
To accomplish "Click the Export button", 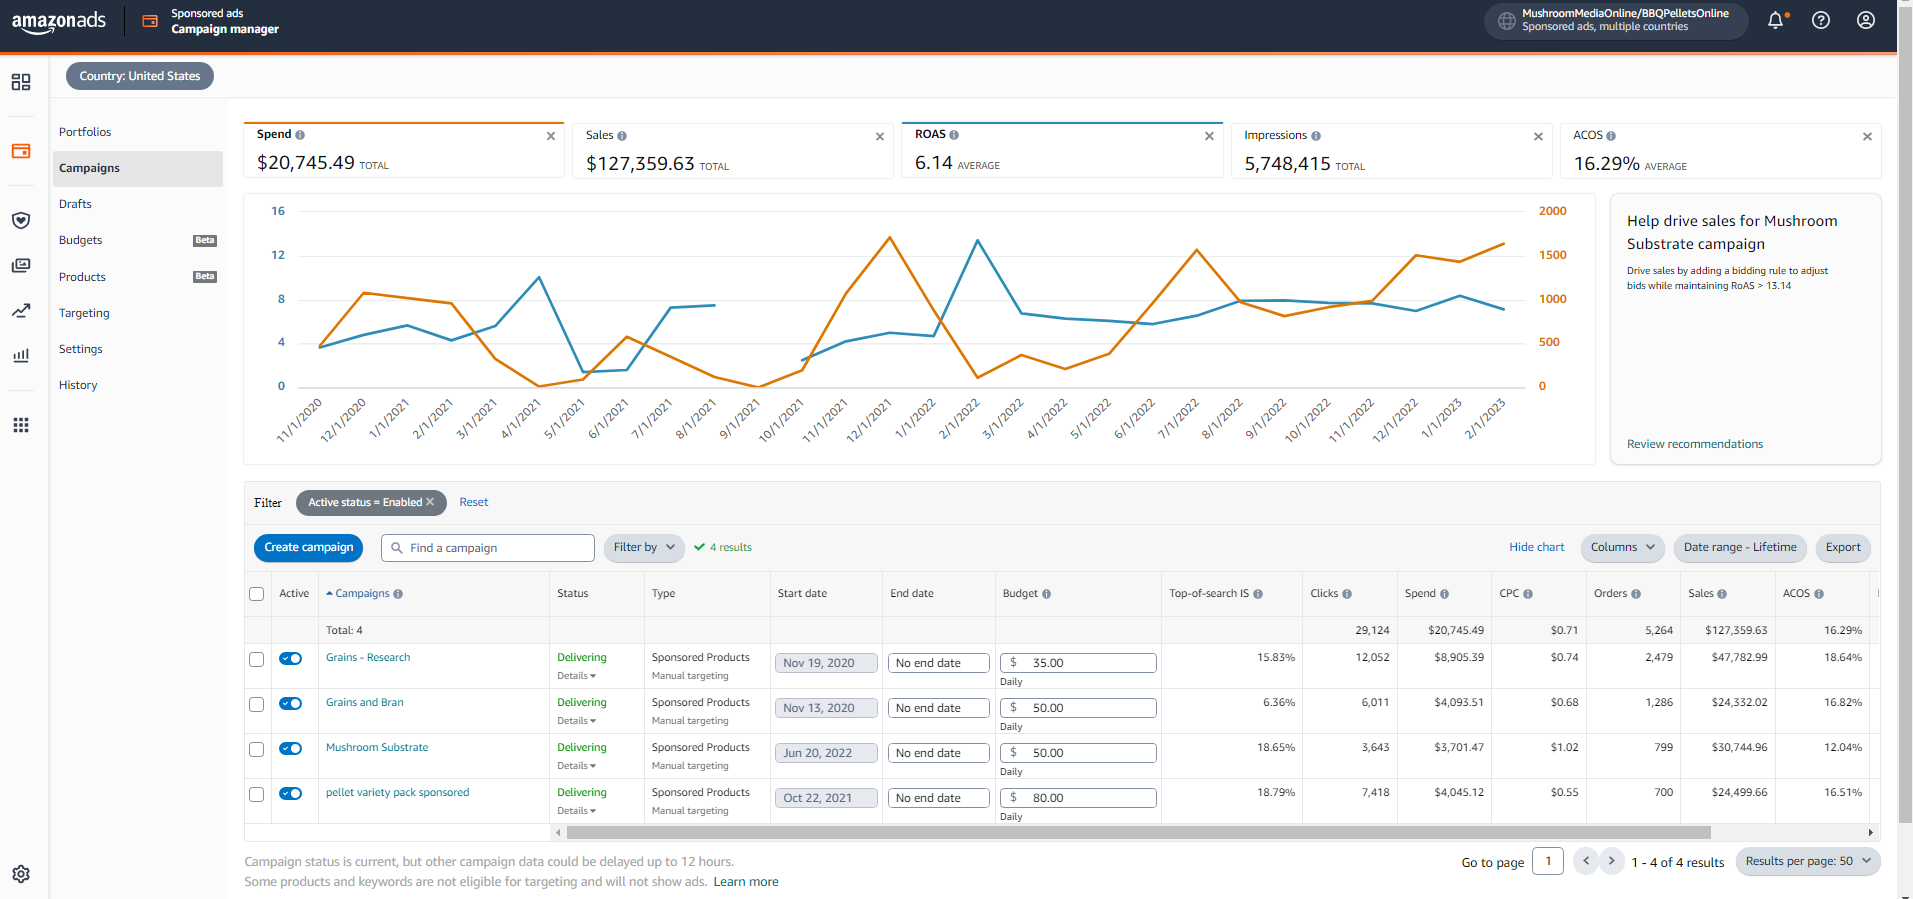I will click(1843, 548).
